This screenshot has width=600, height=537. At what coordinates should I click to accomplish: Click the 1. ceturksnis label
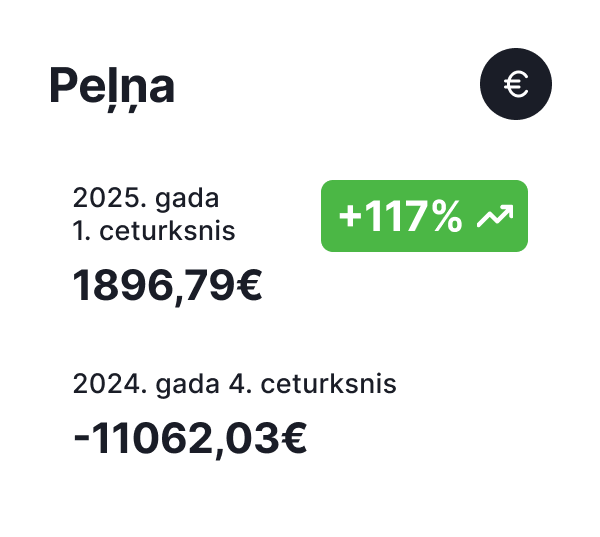154,231
